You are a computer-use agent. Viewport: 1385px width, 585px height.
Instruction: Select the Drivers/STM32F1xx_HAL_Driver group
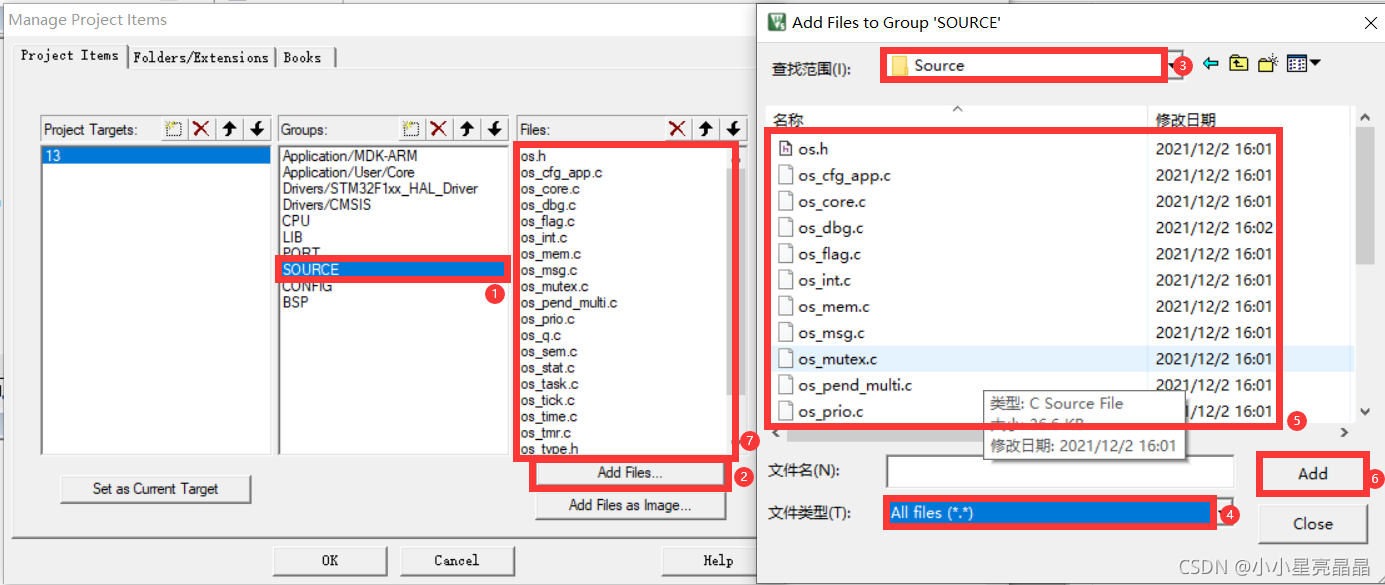[x=380, y=188]
